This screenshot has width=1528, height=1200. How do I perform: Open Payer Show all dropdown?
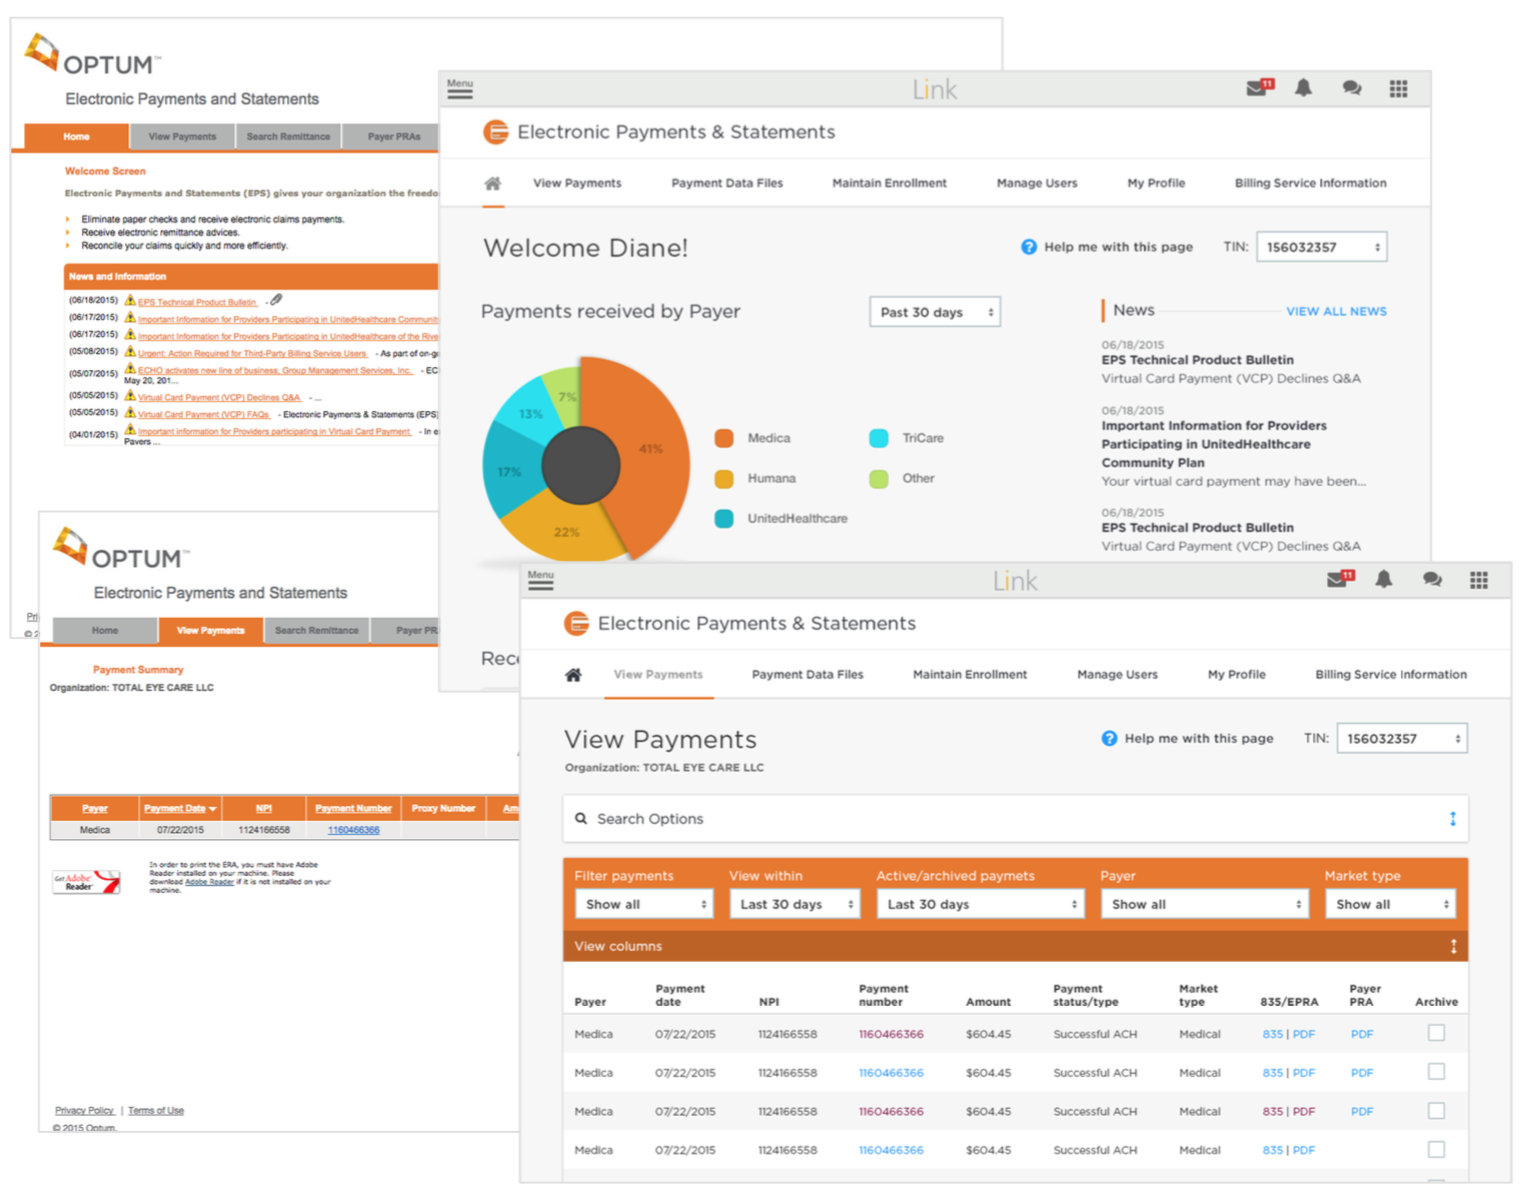point(1204,904)
